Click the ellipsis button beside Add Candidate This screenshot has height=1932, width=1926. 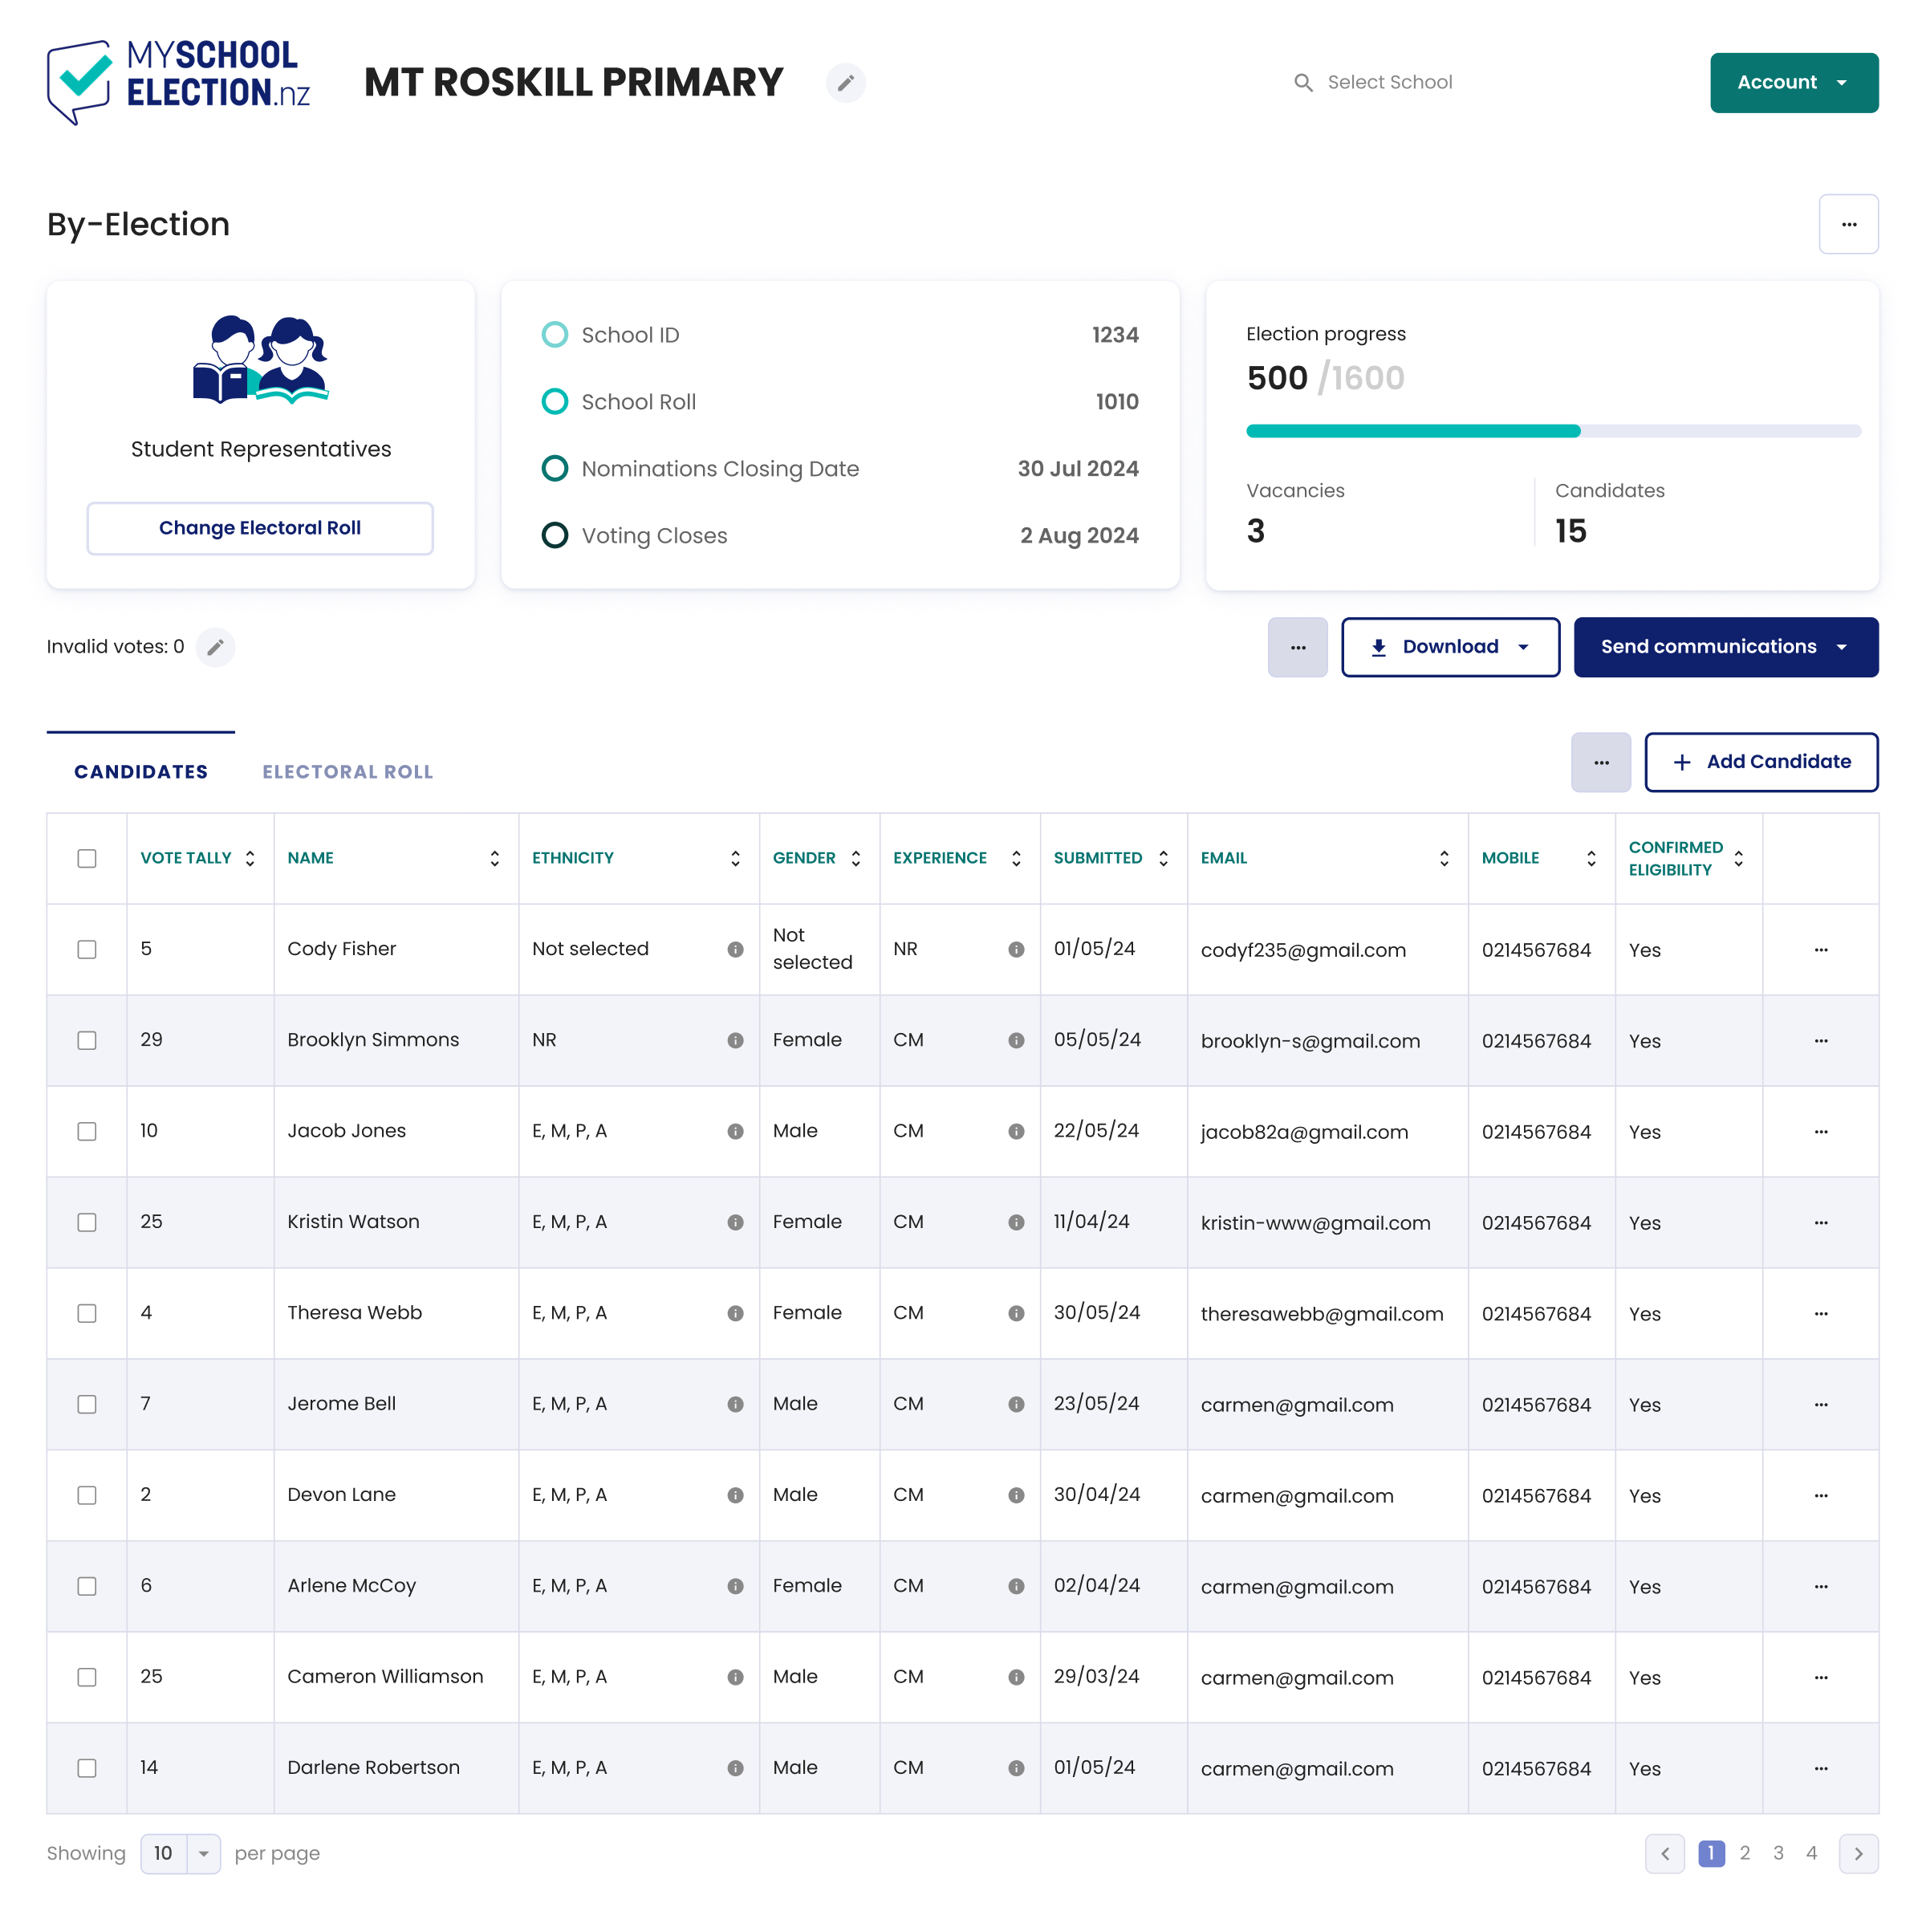pyautogui.click(x=1600, y=762)
